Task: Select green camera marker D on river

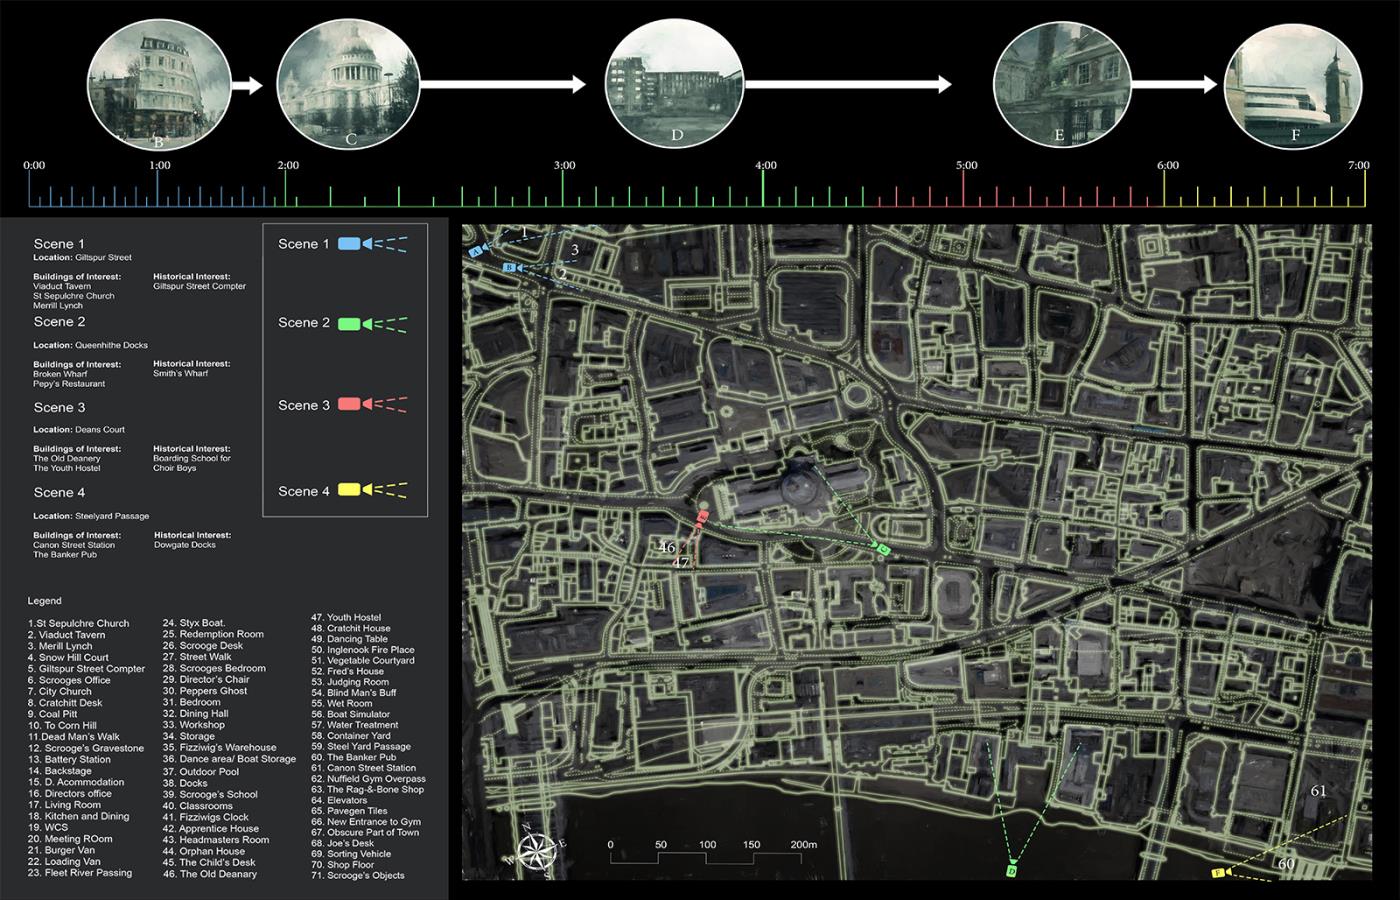Action: click(x=1011, y=872)
